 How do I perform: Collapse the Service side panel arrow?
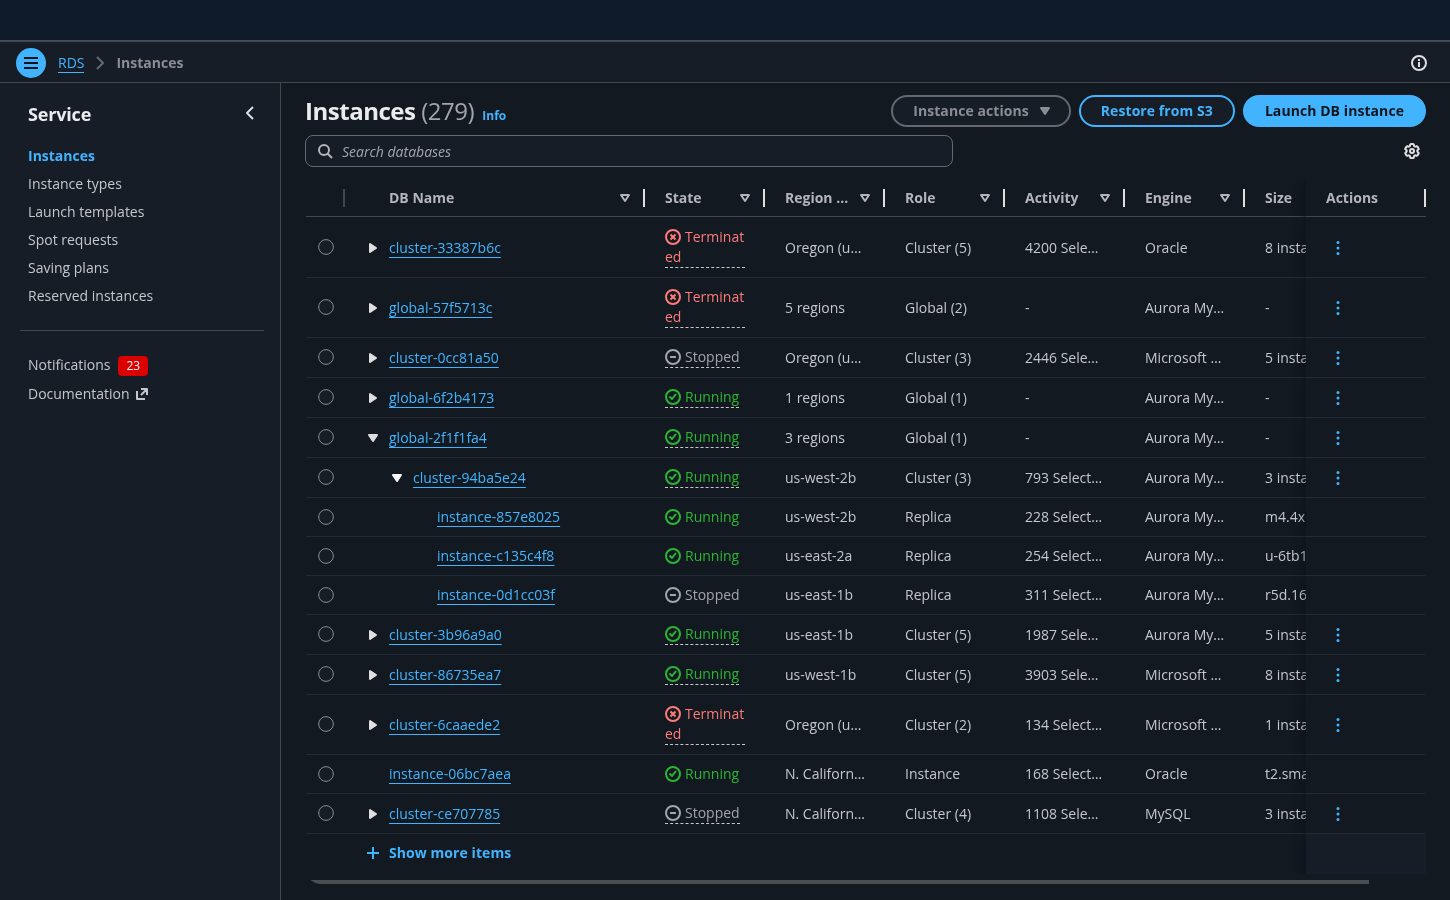(x=250, y=114)
